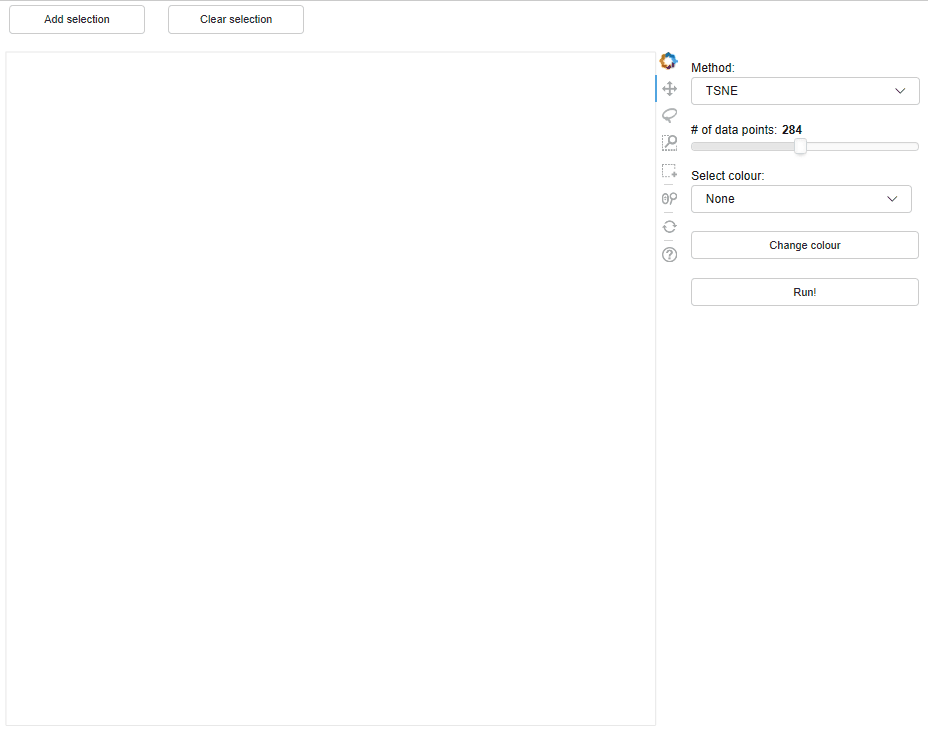Reset the plot view
Viewport: 928px width, 732px height.
670,226
